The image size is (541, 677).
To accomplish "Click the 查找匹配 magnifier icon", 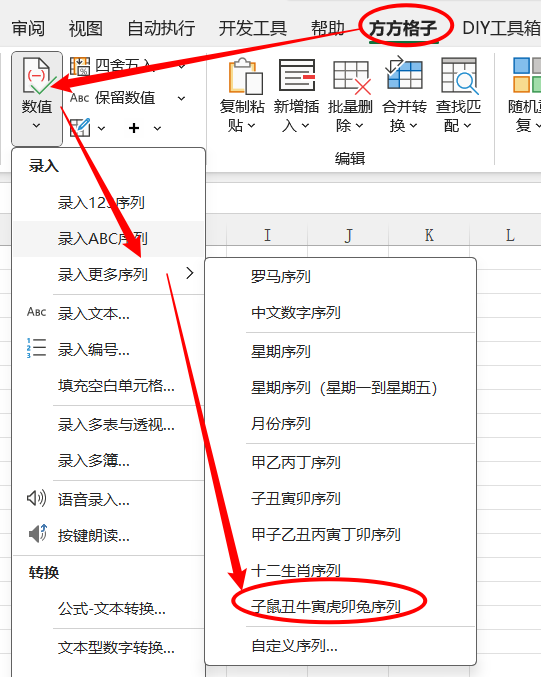I will [x=459, y=76].
